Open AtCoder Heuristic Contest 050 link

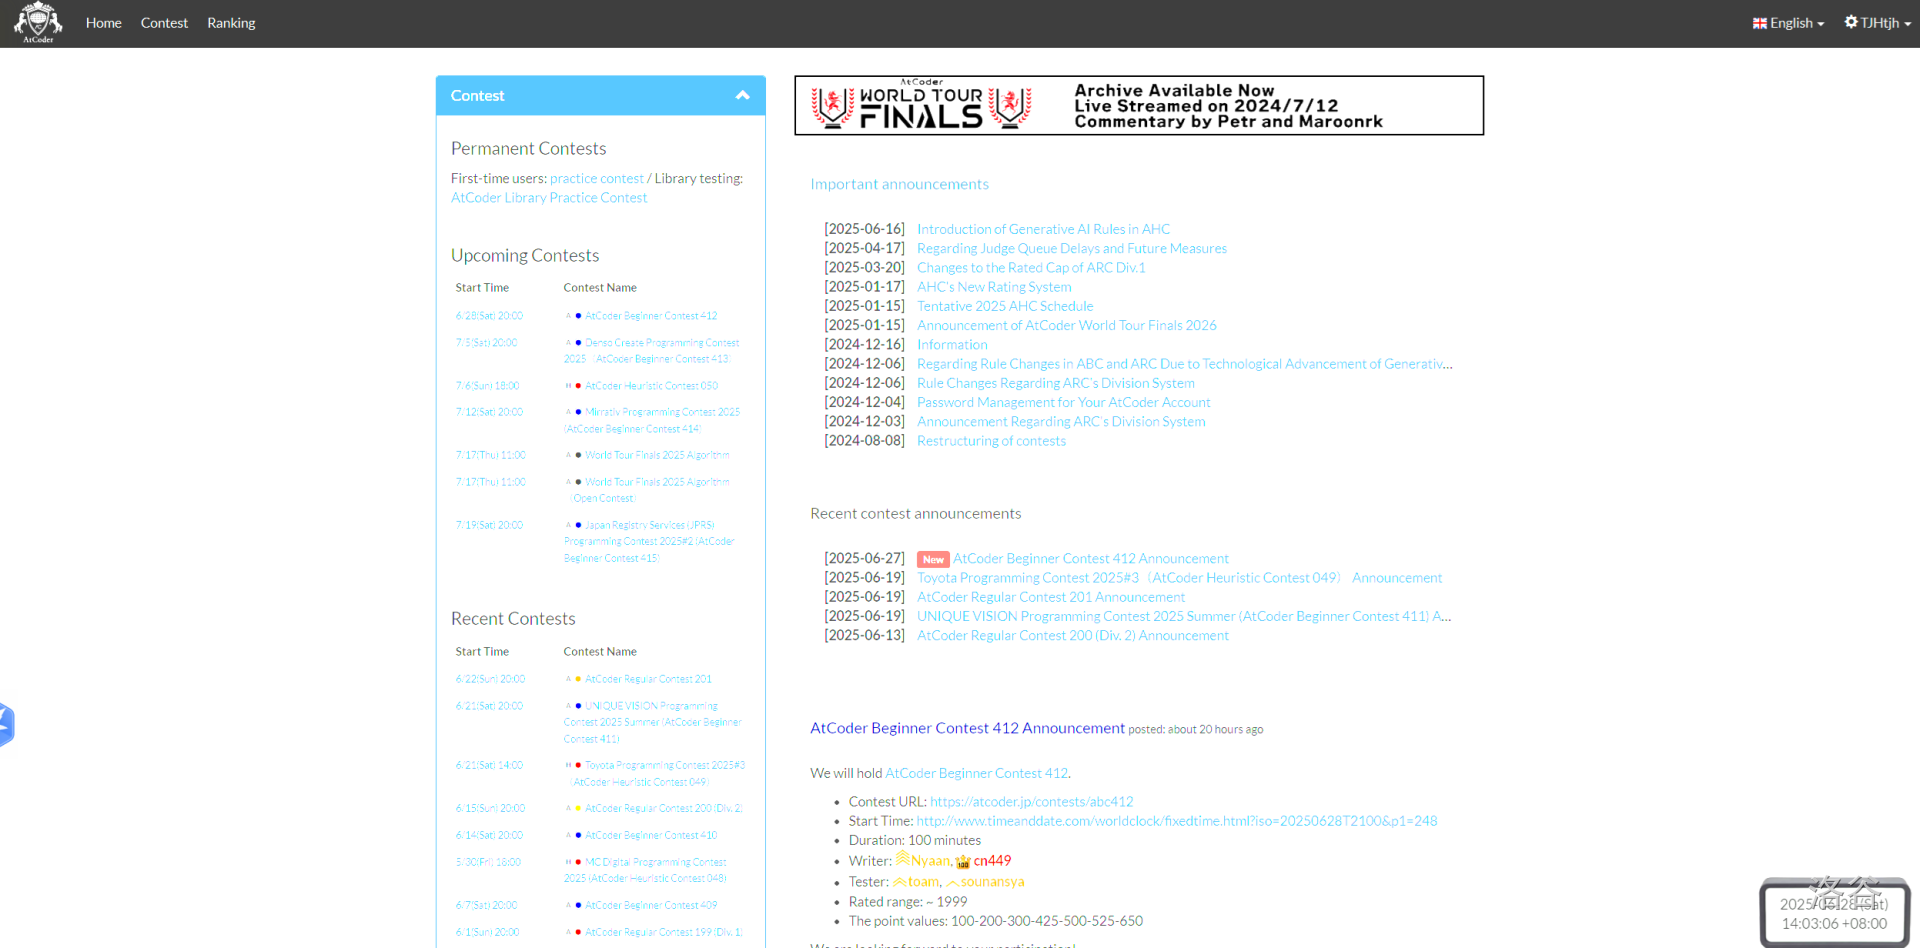click(651, 386)
